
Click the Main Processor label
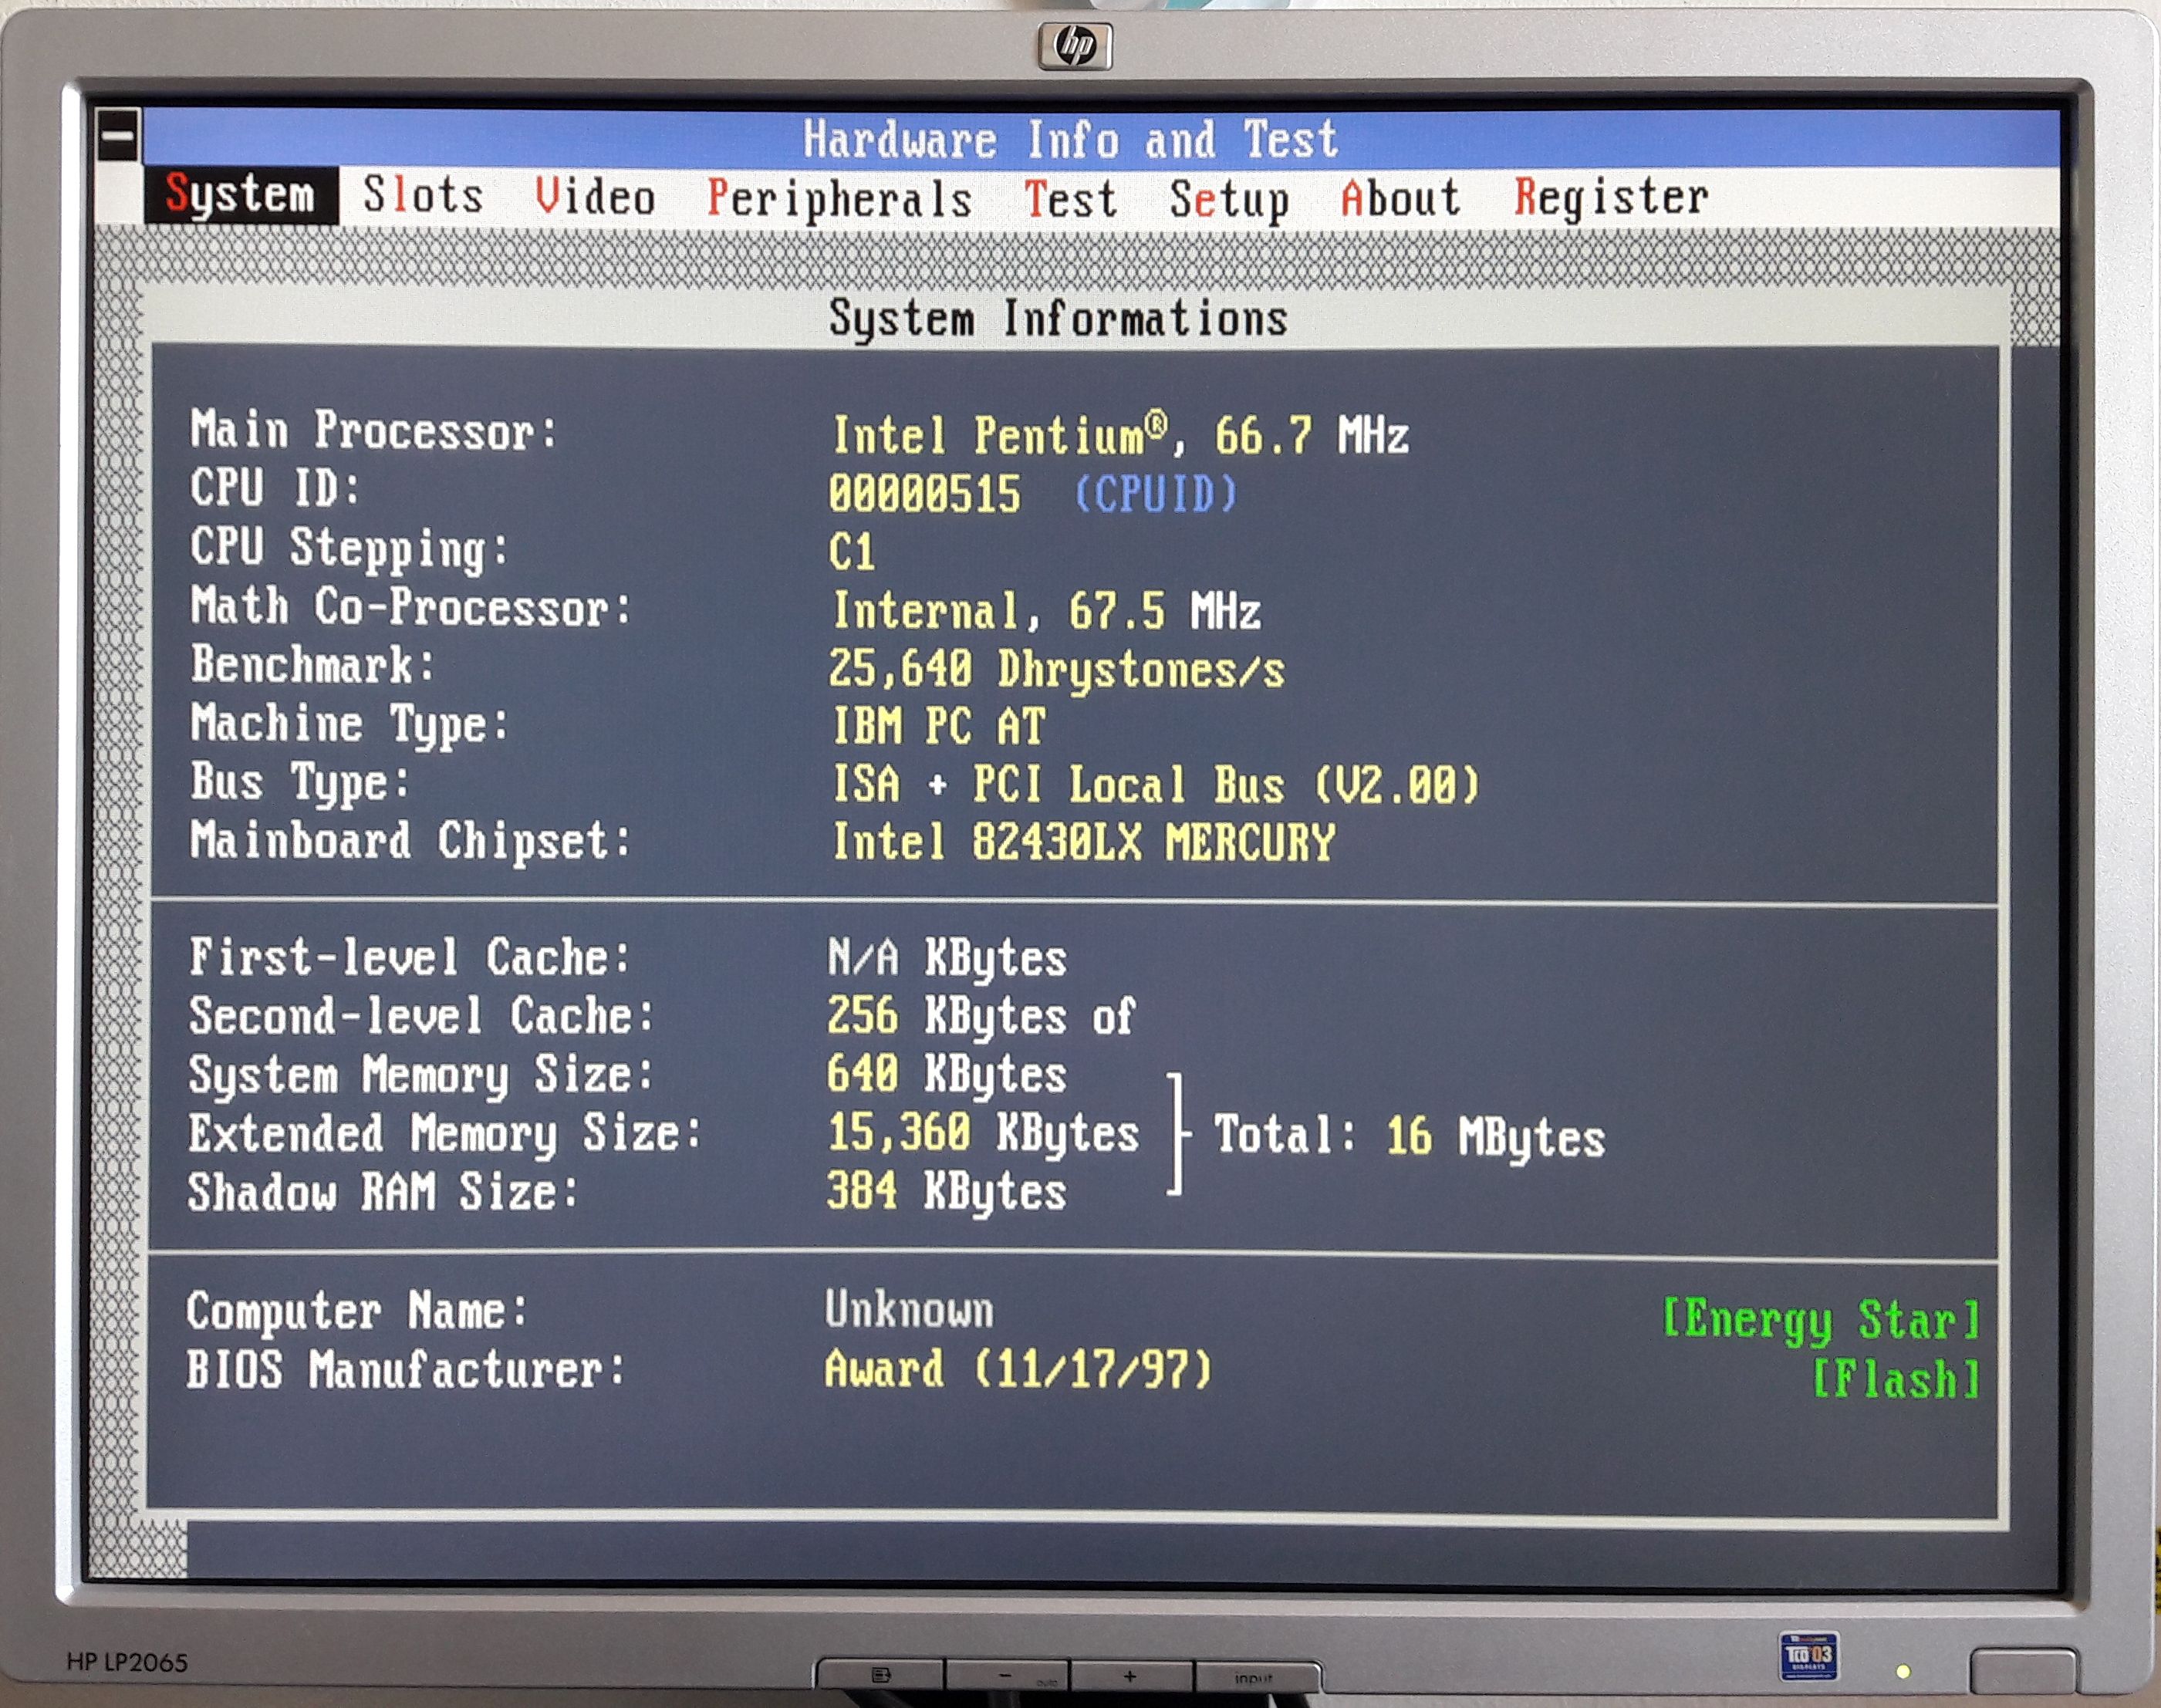point(374,431)
